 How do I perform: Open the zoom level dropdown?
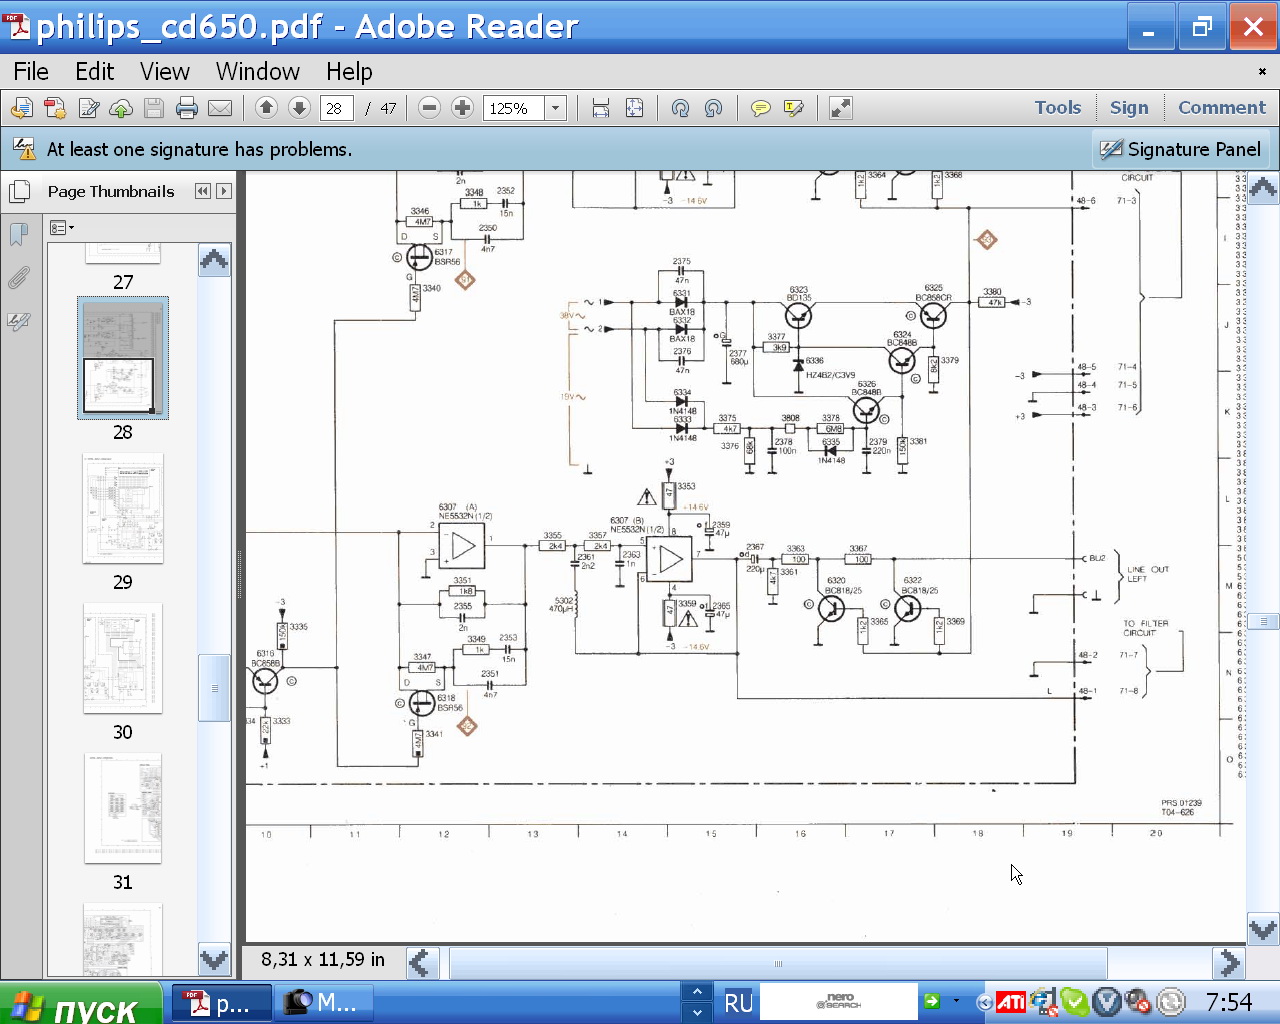coord(556,108)
